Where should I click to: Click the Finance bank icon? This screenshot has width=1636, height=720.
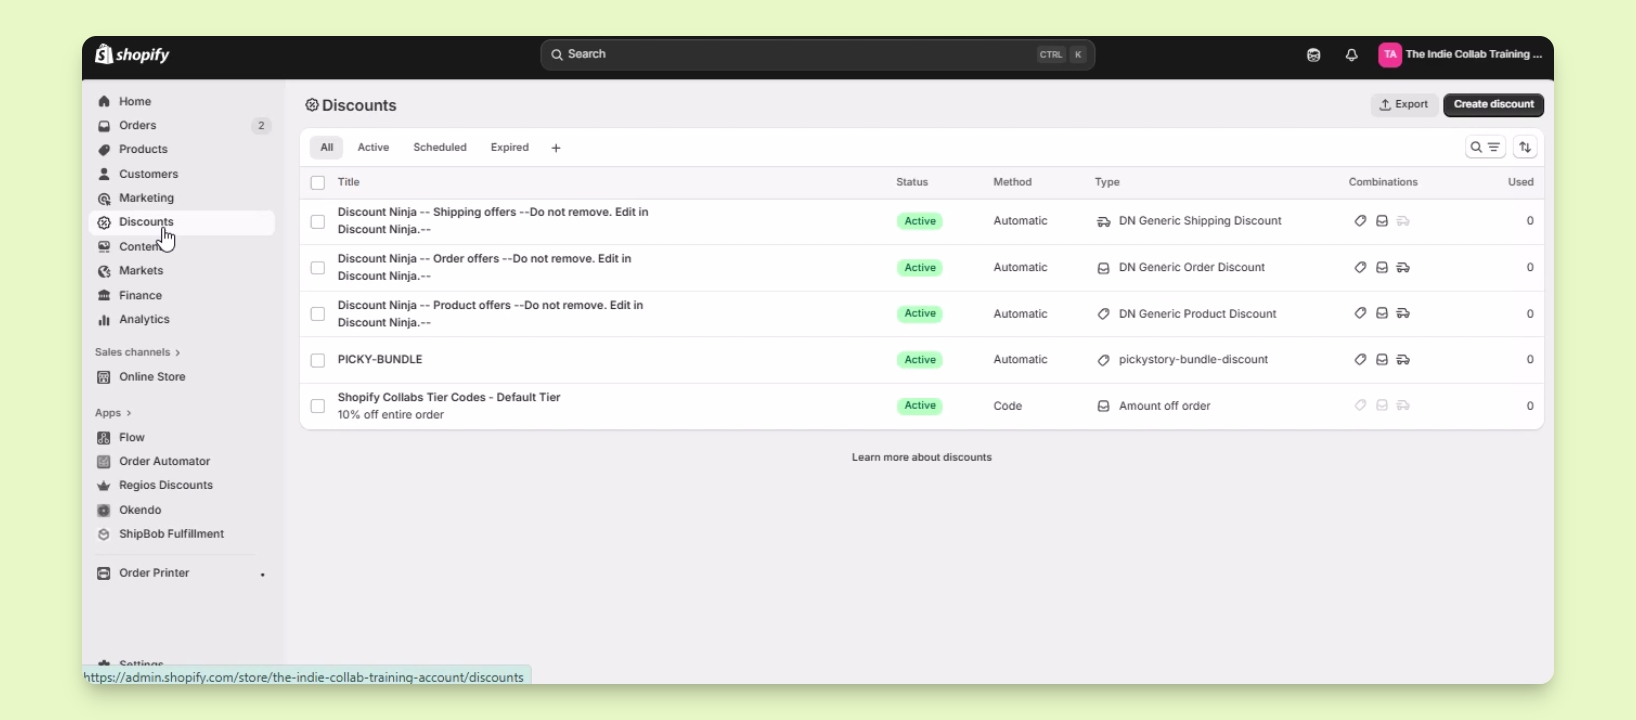click(104, 296)
